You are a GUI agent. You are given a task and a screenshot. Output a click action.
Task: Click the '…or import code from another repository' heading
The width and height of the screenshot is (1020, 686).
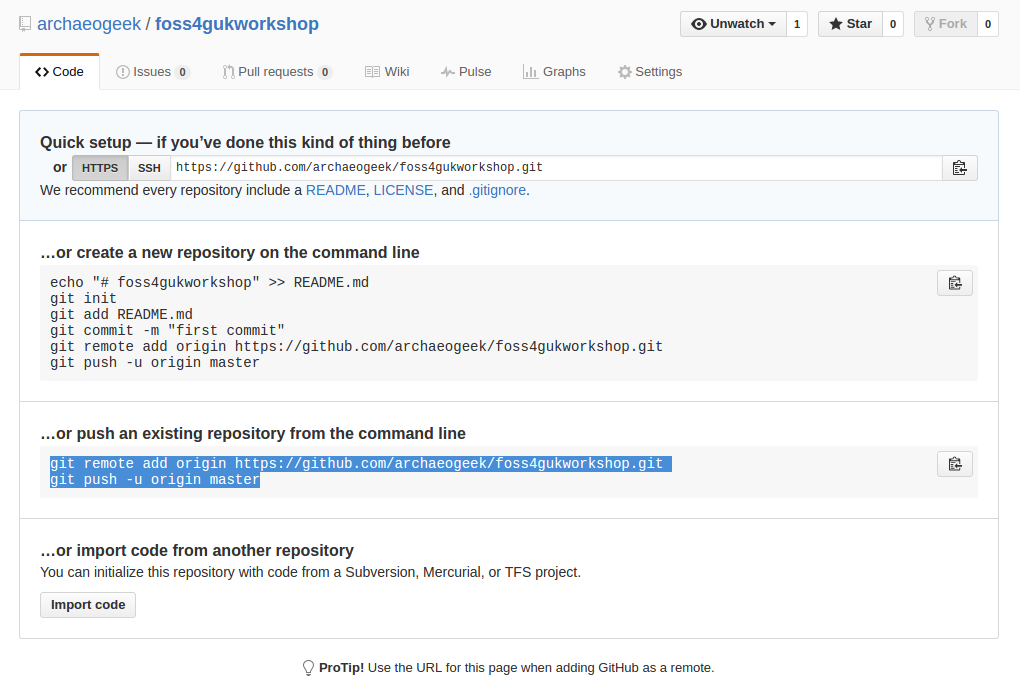[197, 551]
